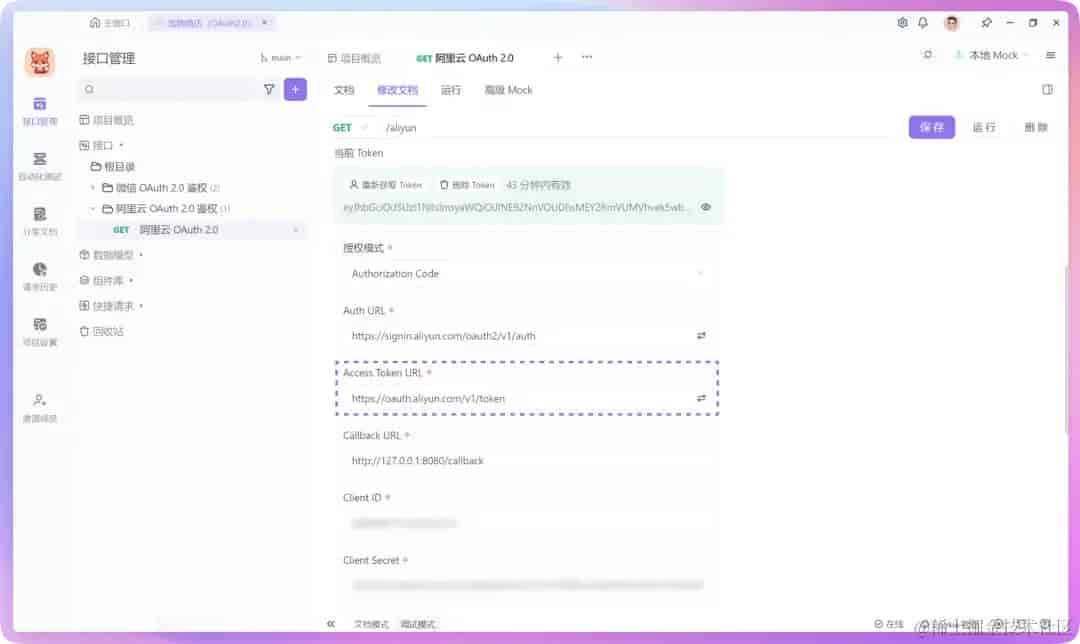This screenshot has height=644, width=1080.
Task: Expand the 快捷请求 section
Action: tap(141, 306)
